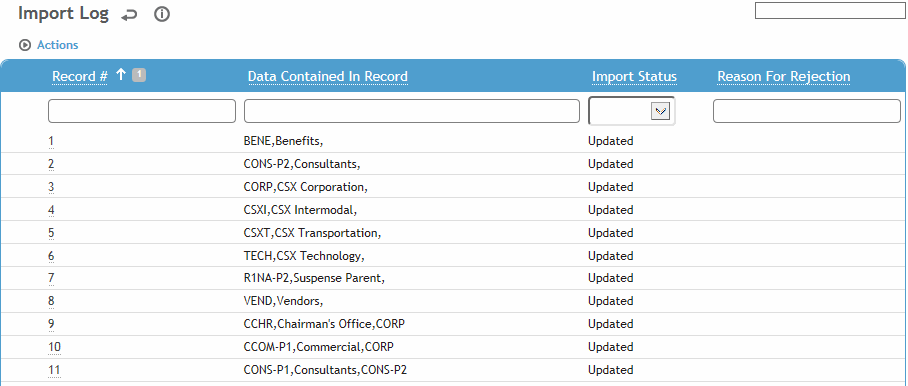Focus the Data Contained In Record filter
908x386 pixels.
coord(412,111)
